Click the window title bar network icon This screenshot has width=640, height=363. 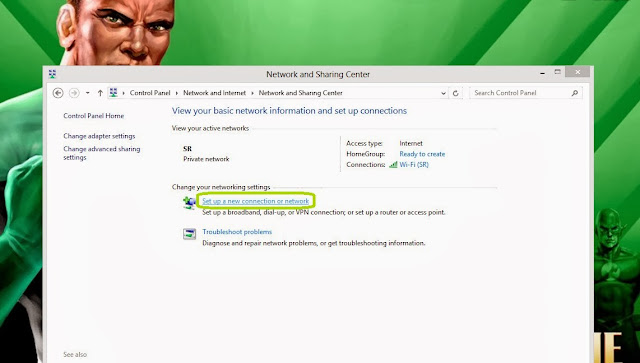coord(52,74)
